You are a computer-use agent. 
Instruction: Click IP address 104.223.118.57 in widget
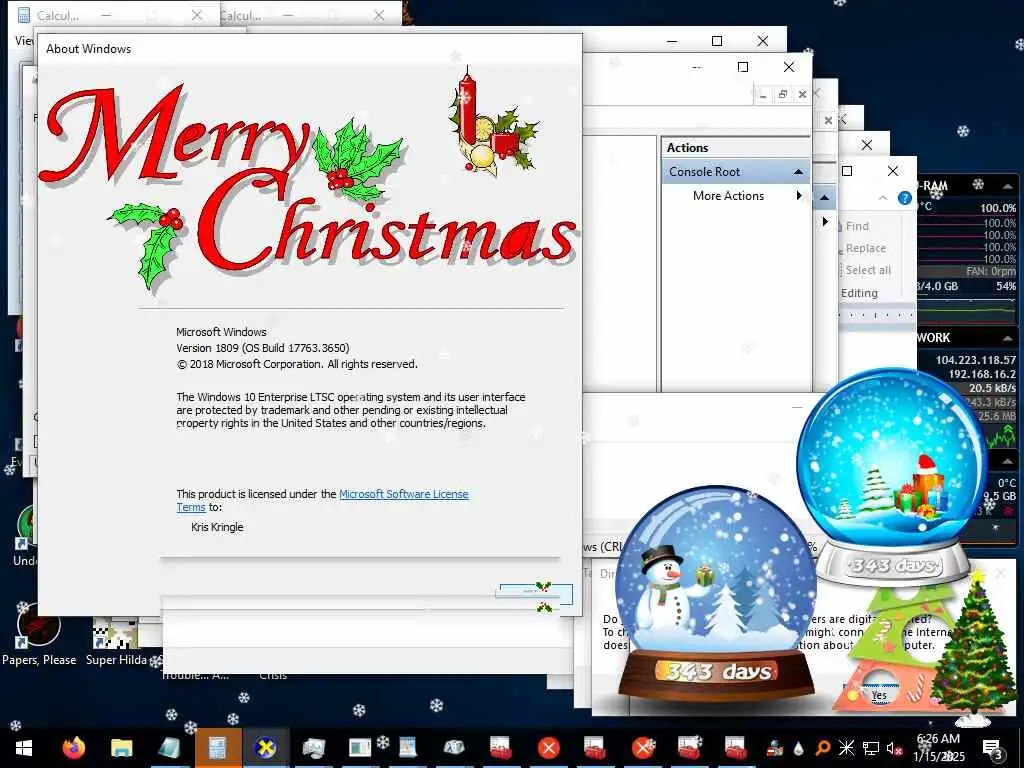click(976, 360)
